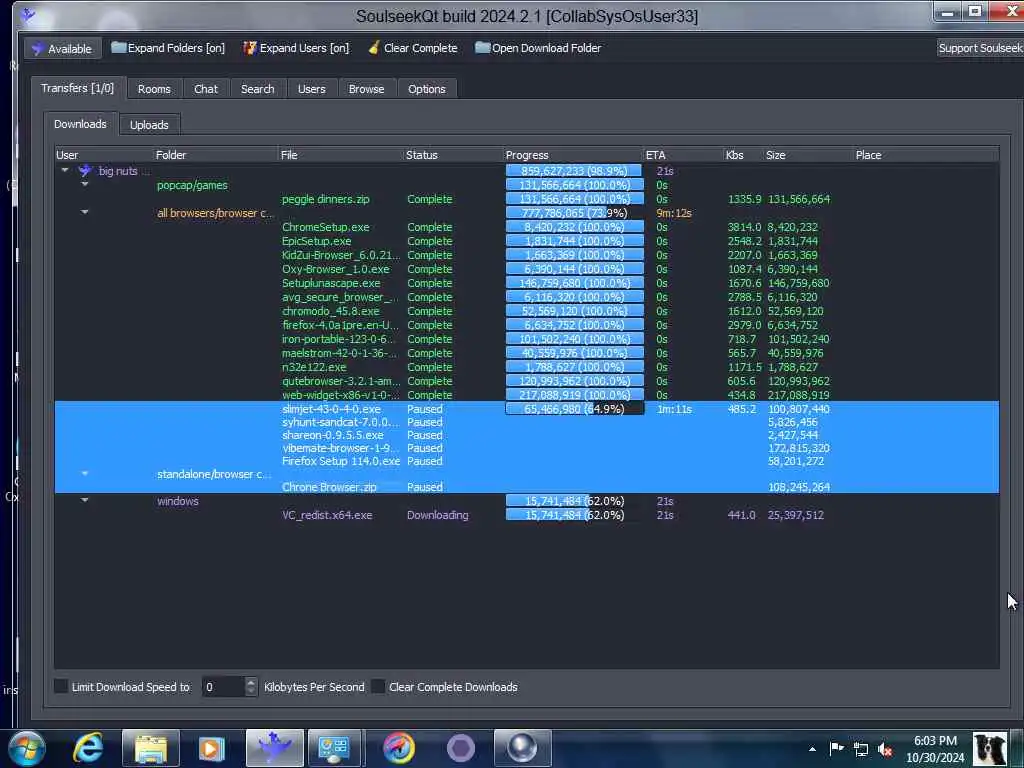The image size is (1024, 768).
Task: Click the Available status bird icon
Action: [37, 48]
